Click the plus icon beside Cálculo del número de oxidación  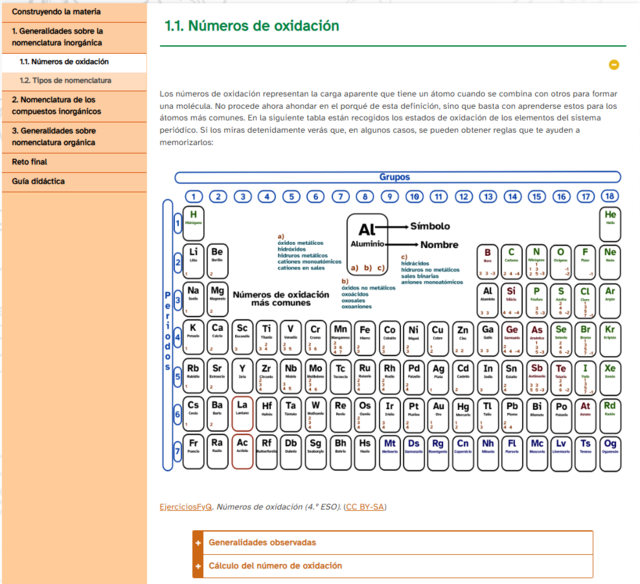point(199,566)
